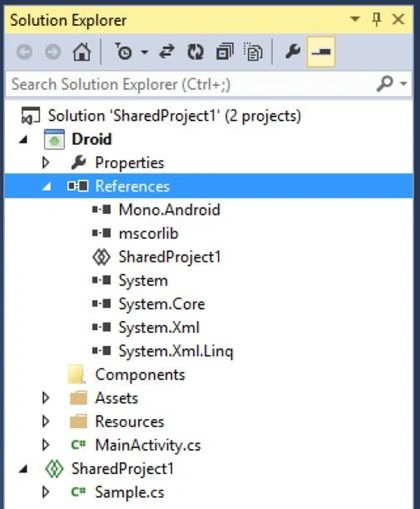Open the Pending Changes Filter dropdown arrow
Viewport: 420px width, 509px height.
tap(144, 52)
